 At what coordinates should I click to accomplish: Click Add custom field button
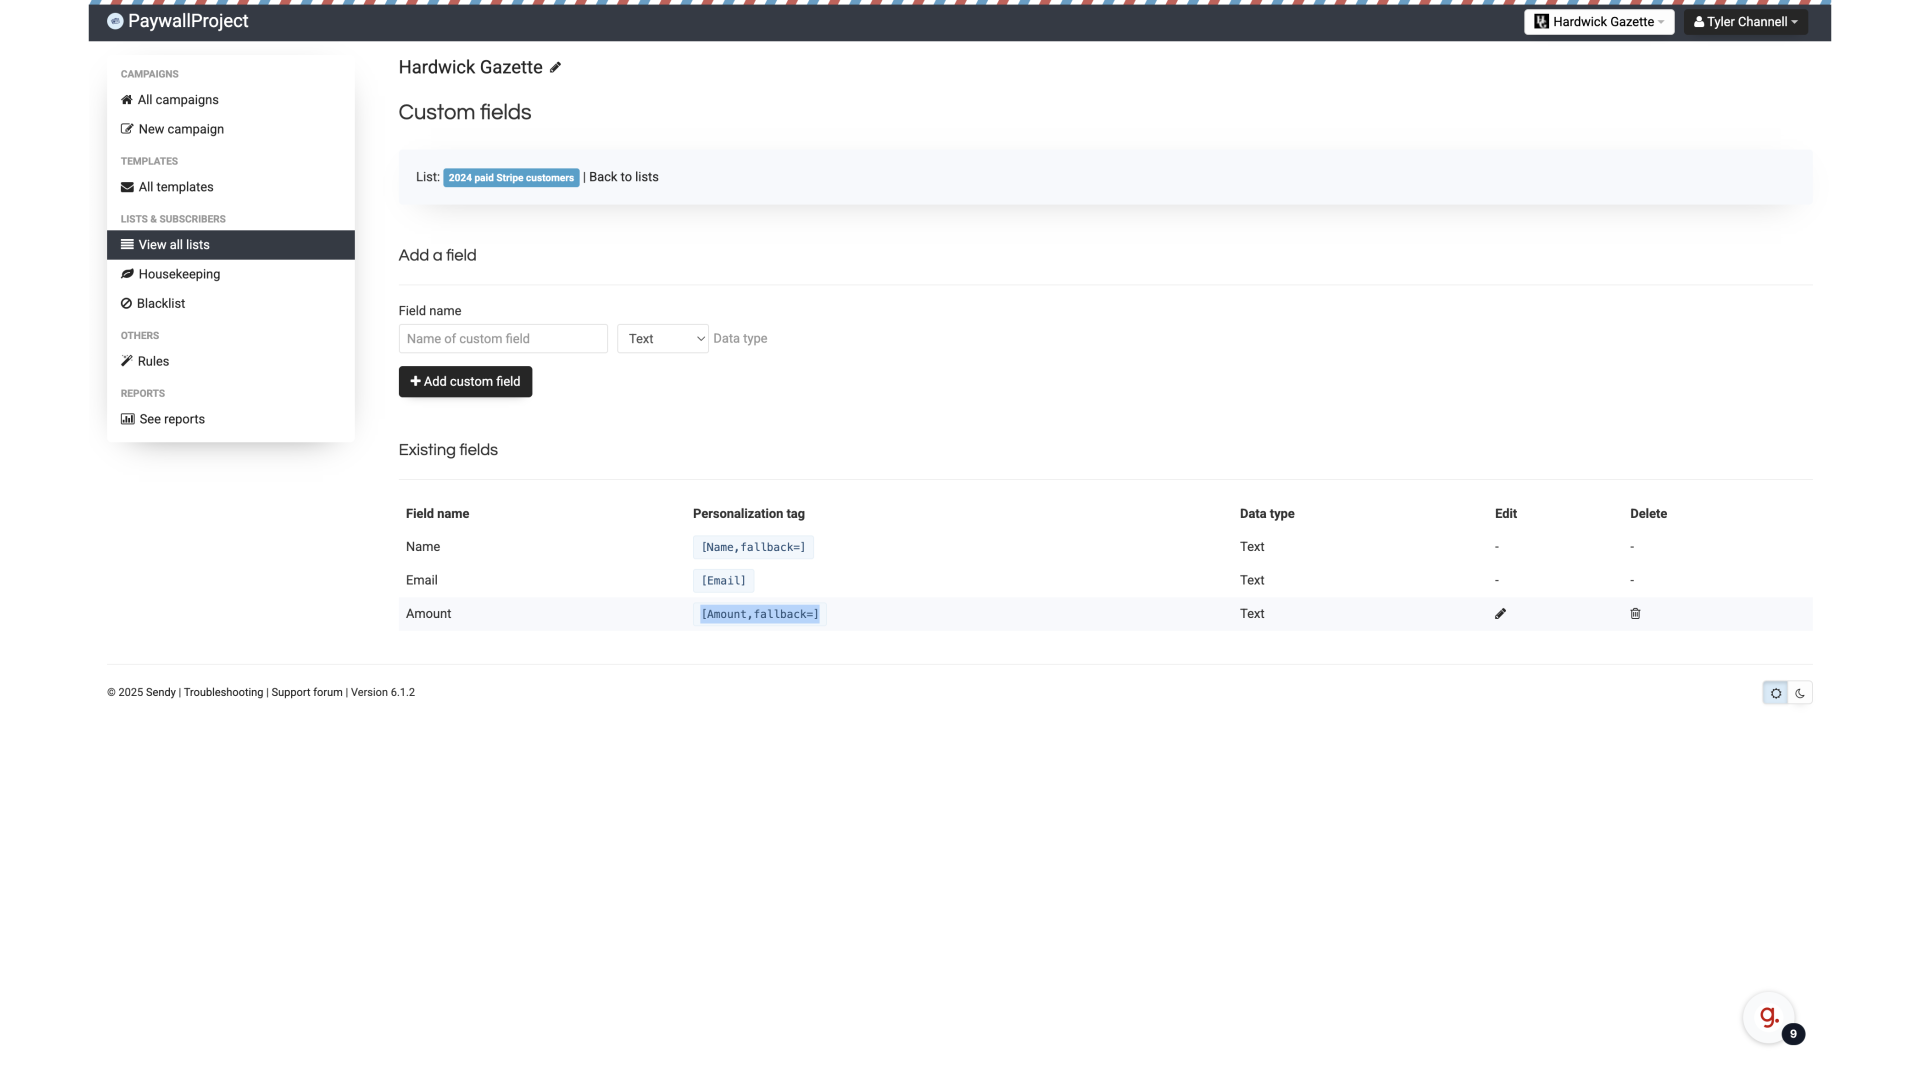pyautogui.click(x=465, y=381)
